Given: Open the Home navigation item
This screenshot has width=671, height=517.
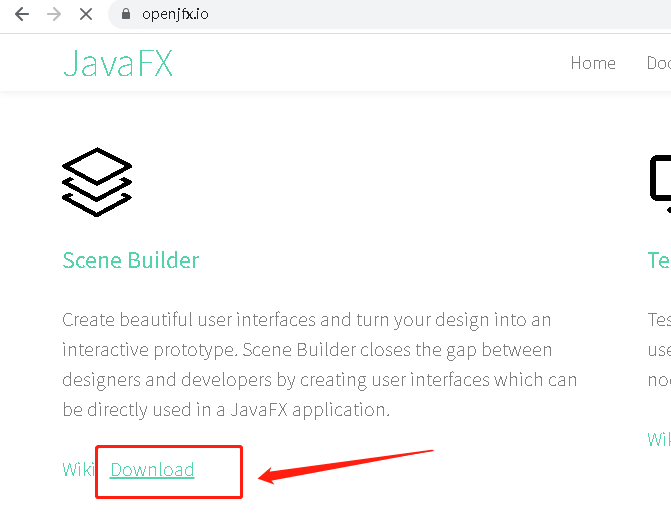Looking at the screenshot, I should click(x=593, y=63).
